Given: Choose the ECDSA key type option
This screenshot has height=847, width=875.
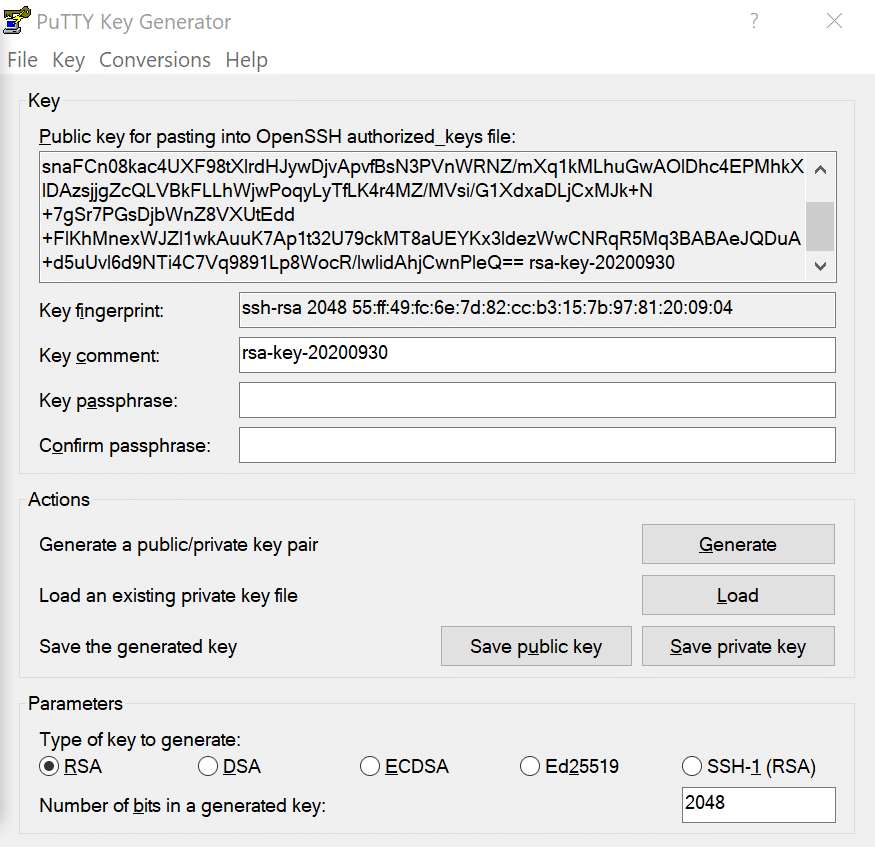Looking at the screenshot, I should click(x=370, y=767).
